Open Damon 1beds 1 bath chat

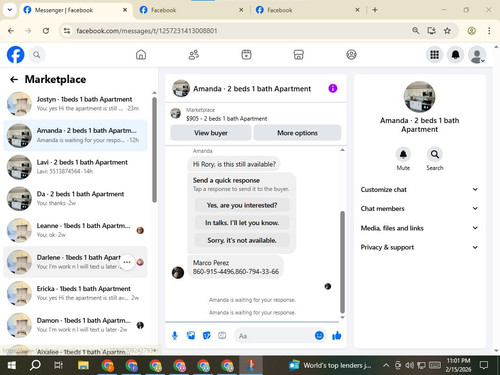pos(75,325)
